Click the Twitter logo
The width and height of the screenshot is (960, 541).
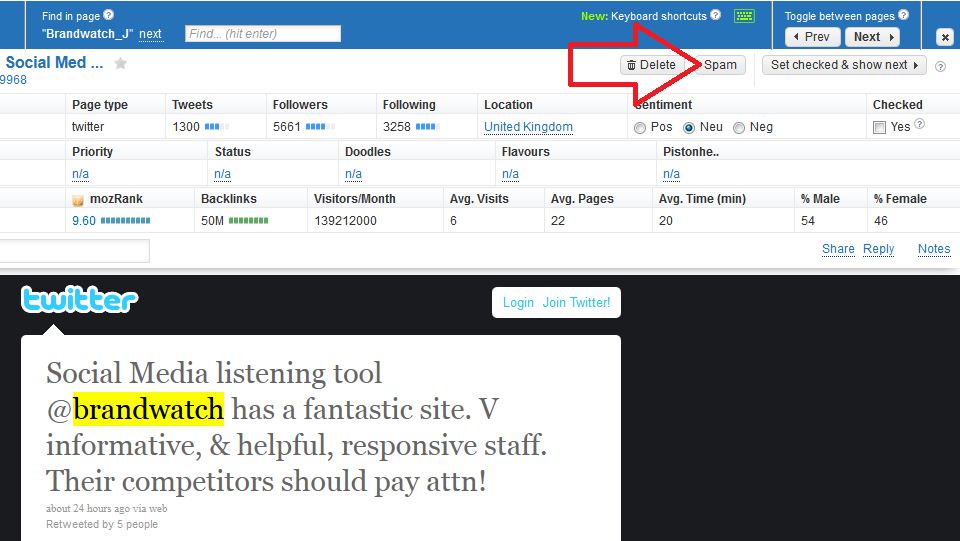pos(80,299)
